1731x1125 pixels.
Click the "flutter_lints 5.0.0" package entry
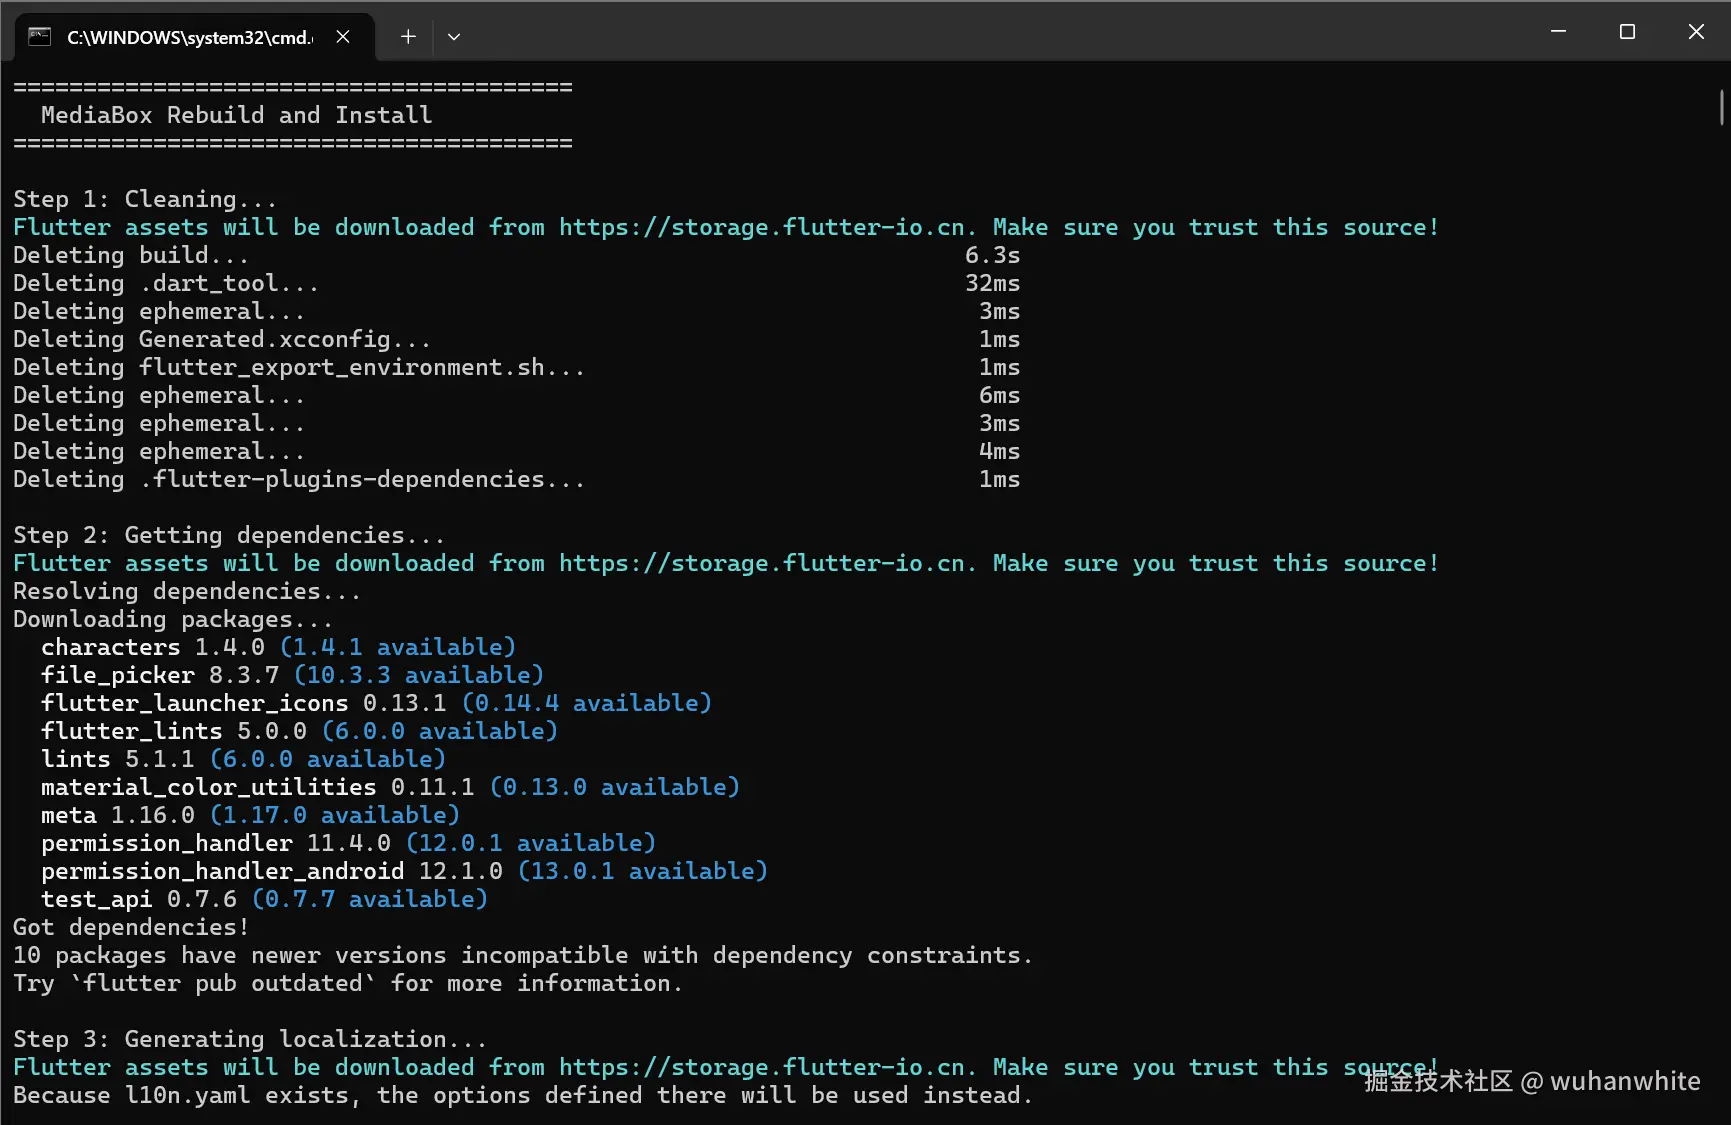click(x=174, y=731)
